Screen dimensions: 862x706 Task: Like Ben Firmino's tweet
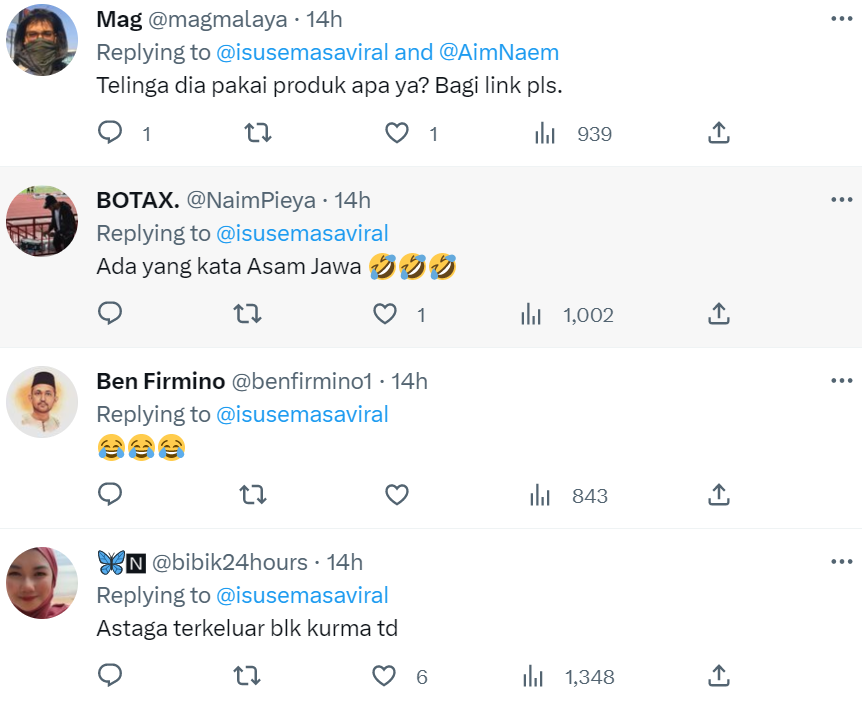click(397, 495)
